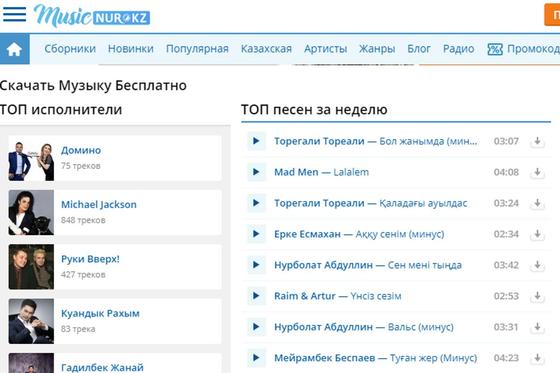This screenshot has height=373, width=560.
Task: Click the 02:53 track duration
Action: point(506,296)
